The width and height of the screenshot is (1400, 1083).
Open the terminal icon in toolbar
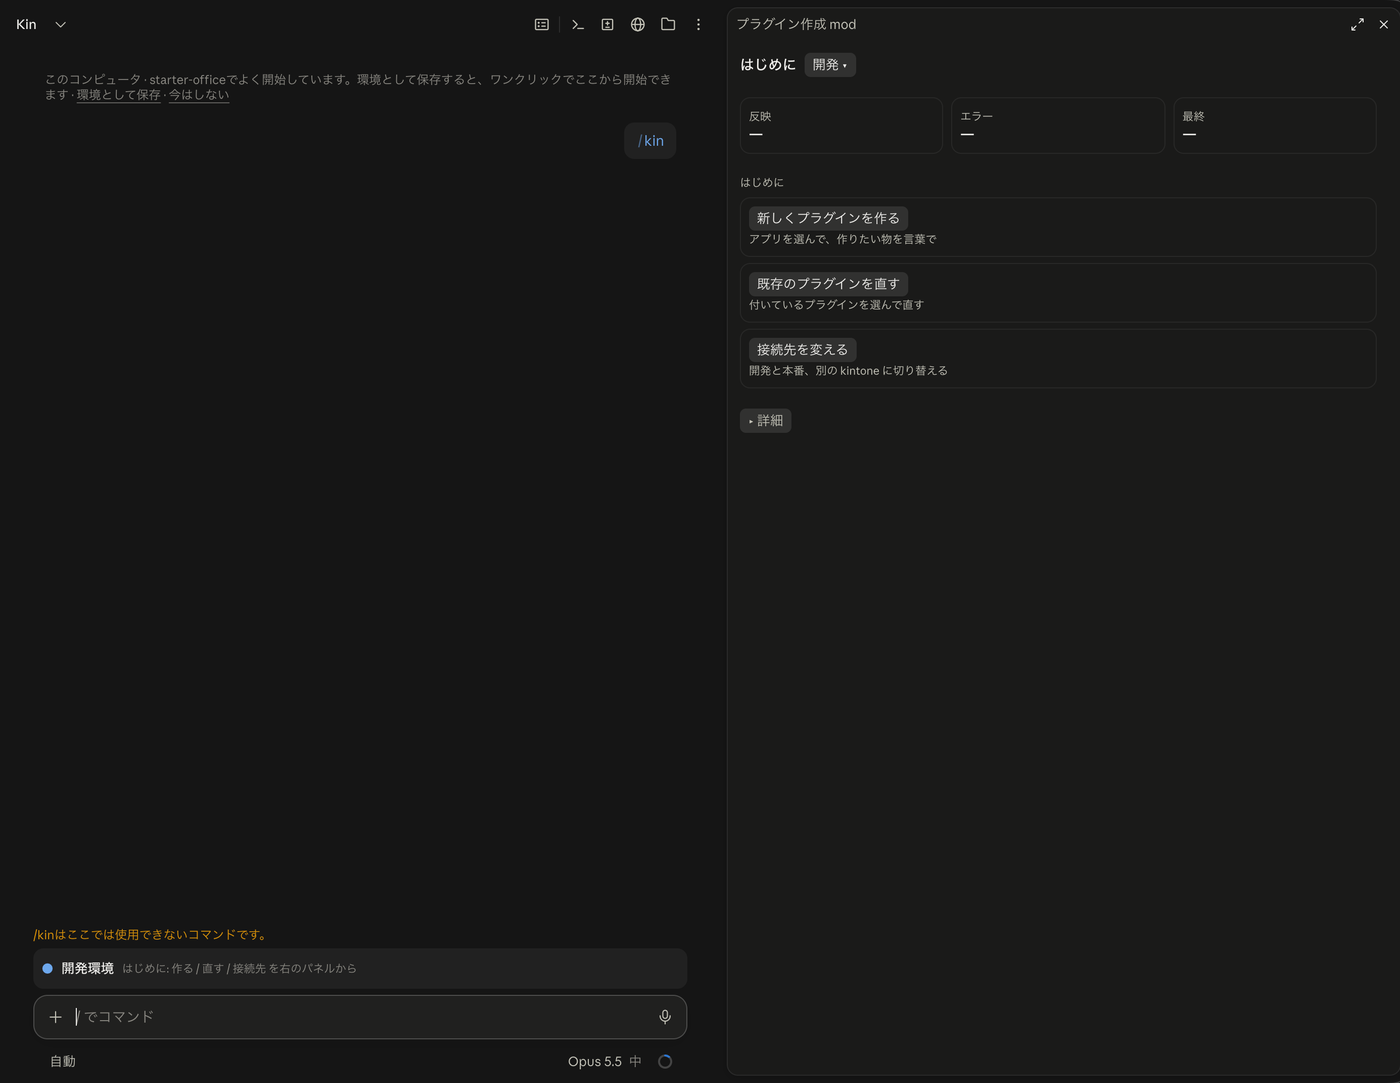coord(577,24)
